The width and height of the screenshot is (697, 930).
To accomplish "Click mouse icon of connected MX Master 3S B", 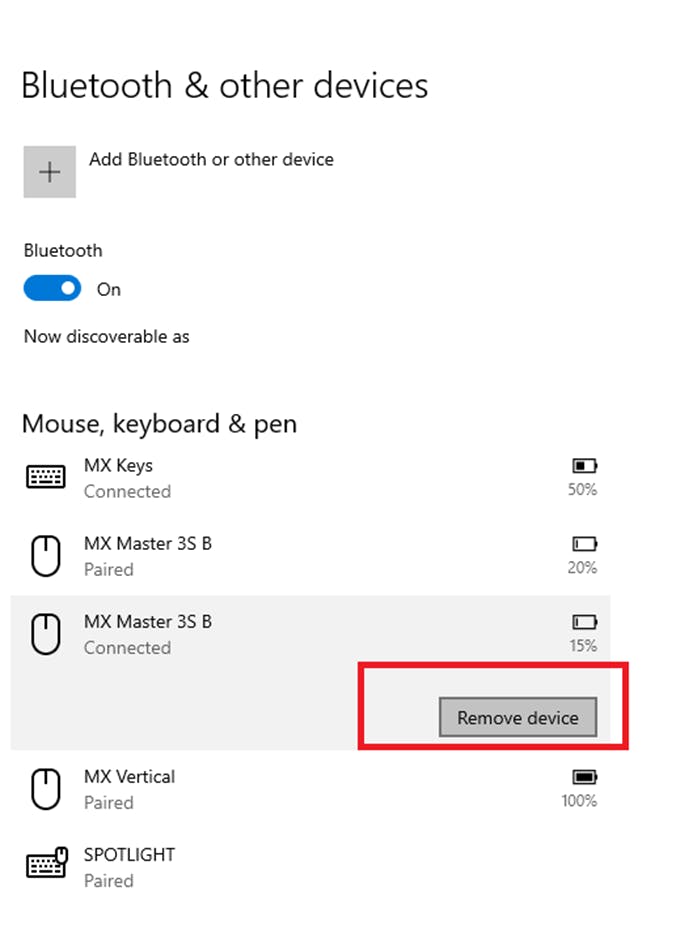I will pyautogui.click(x=46, y=634).
